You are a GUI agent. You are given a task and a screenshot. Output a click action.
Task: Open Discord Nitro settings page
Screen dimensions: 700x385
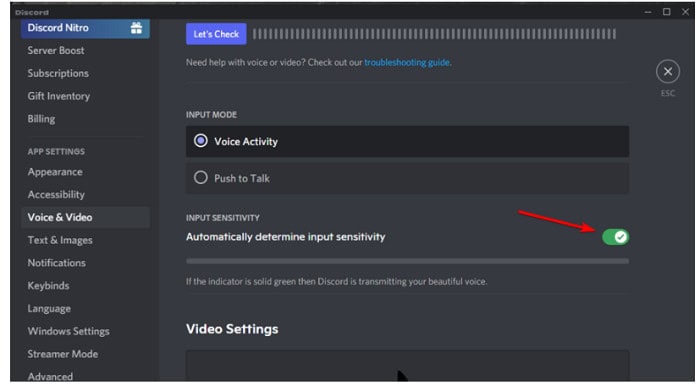pyautogui.click(x=85, y=28)
